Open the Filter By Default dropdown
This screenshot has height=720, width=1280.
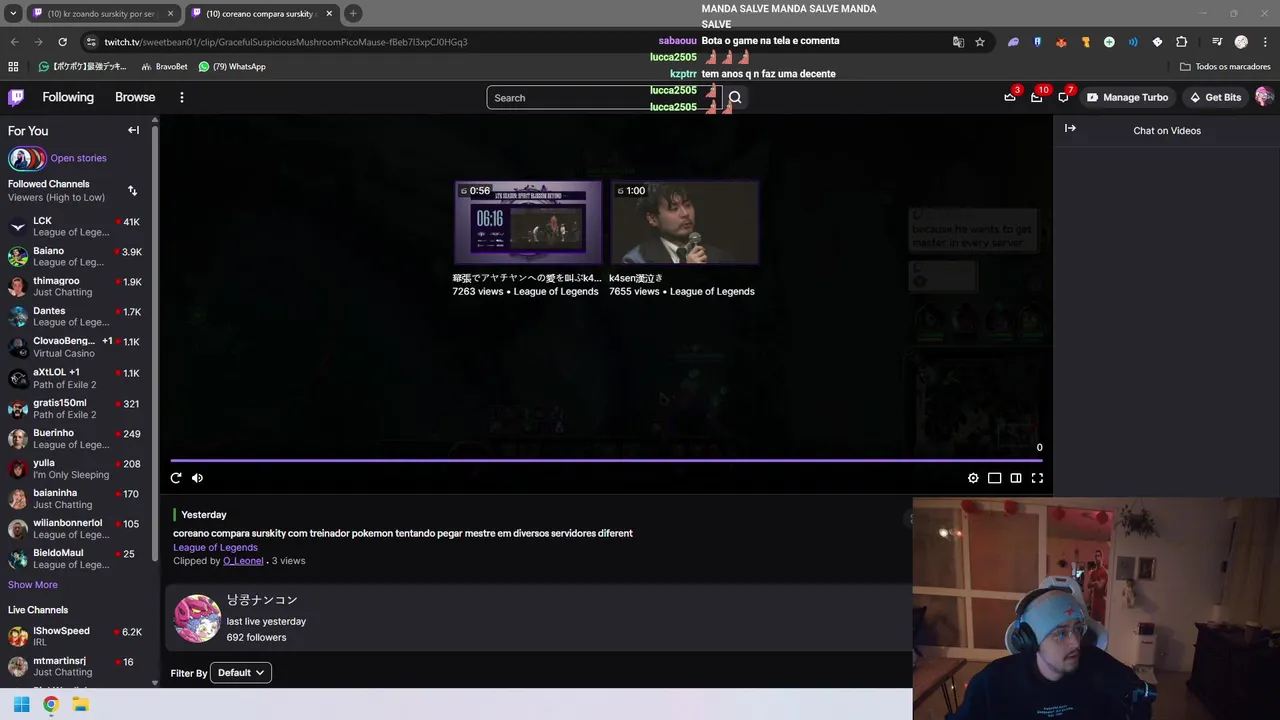241,673
